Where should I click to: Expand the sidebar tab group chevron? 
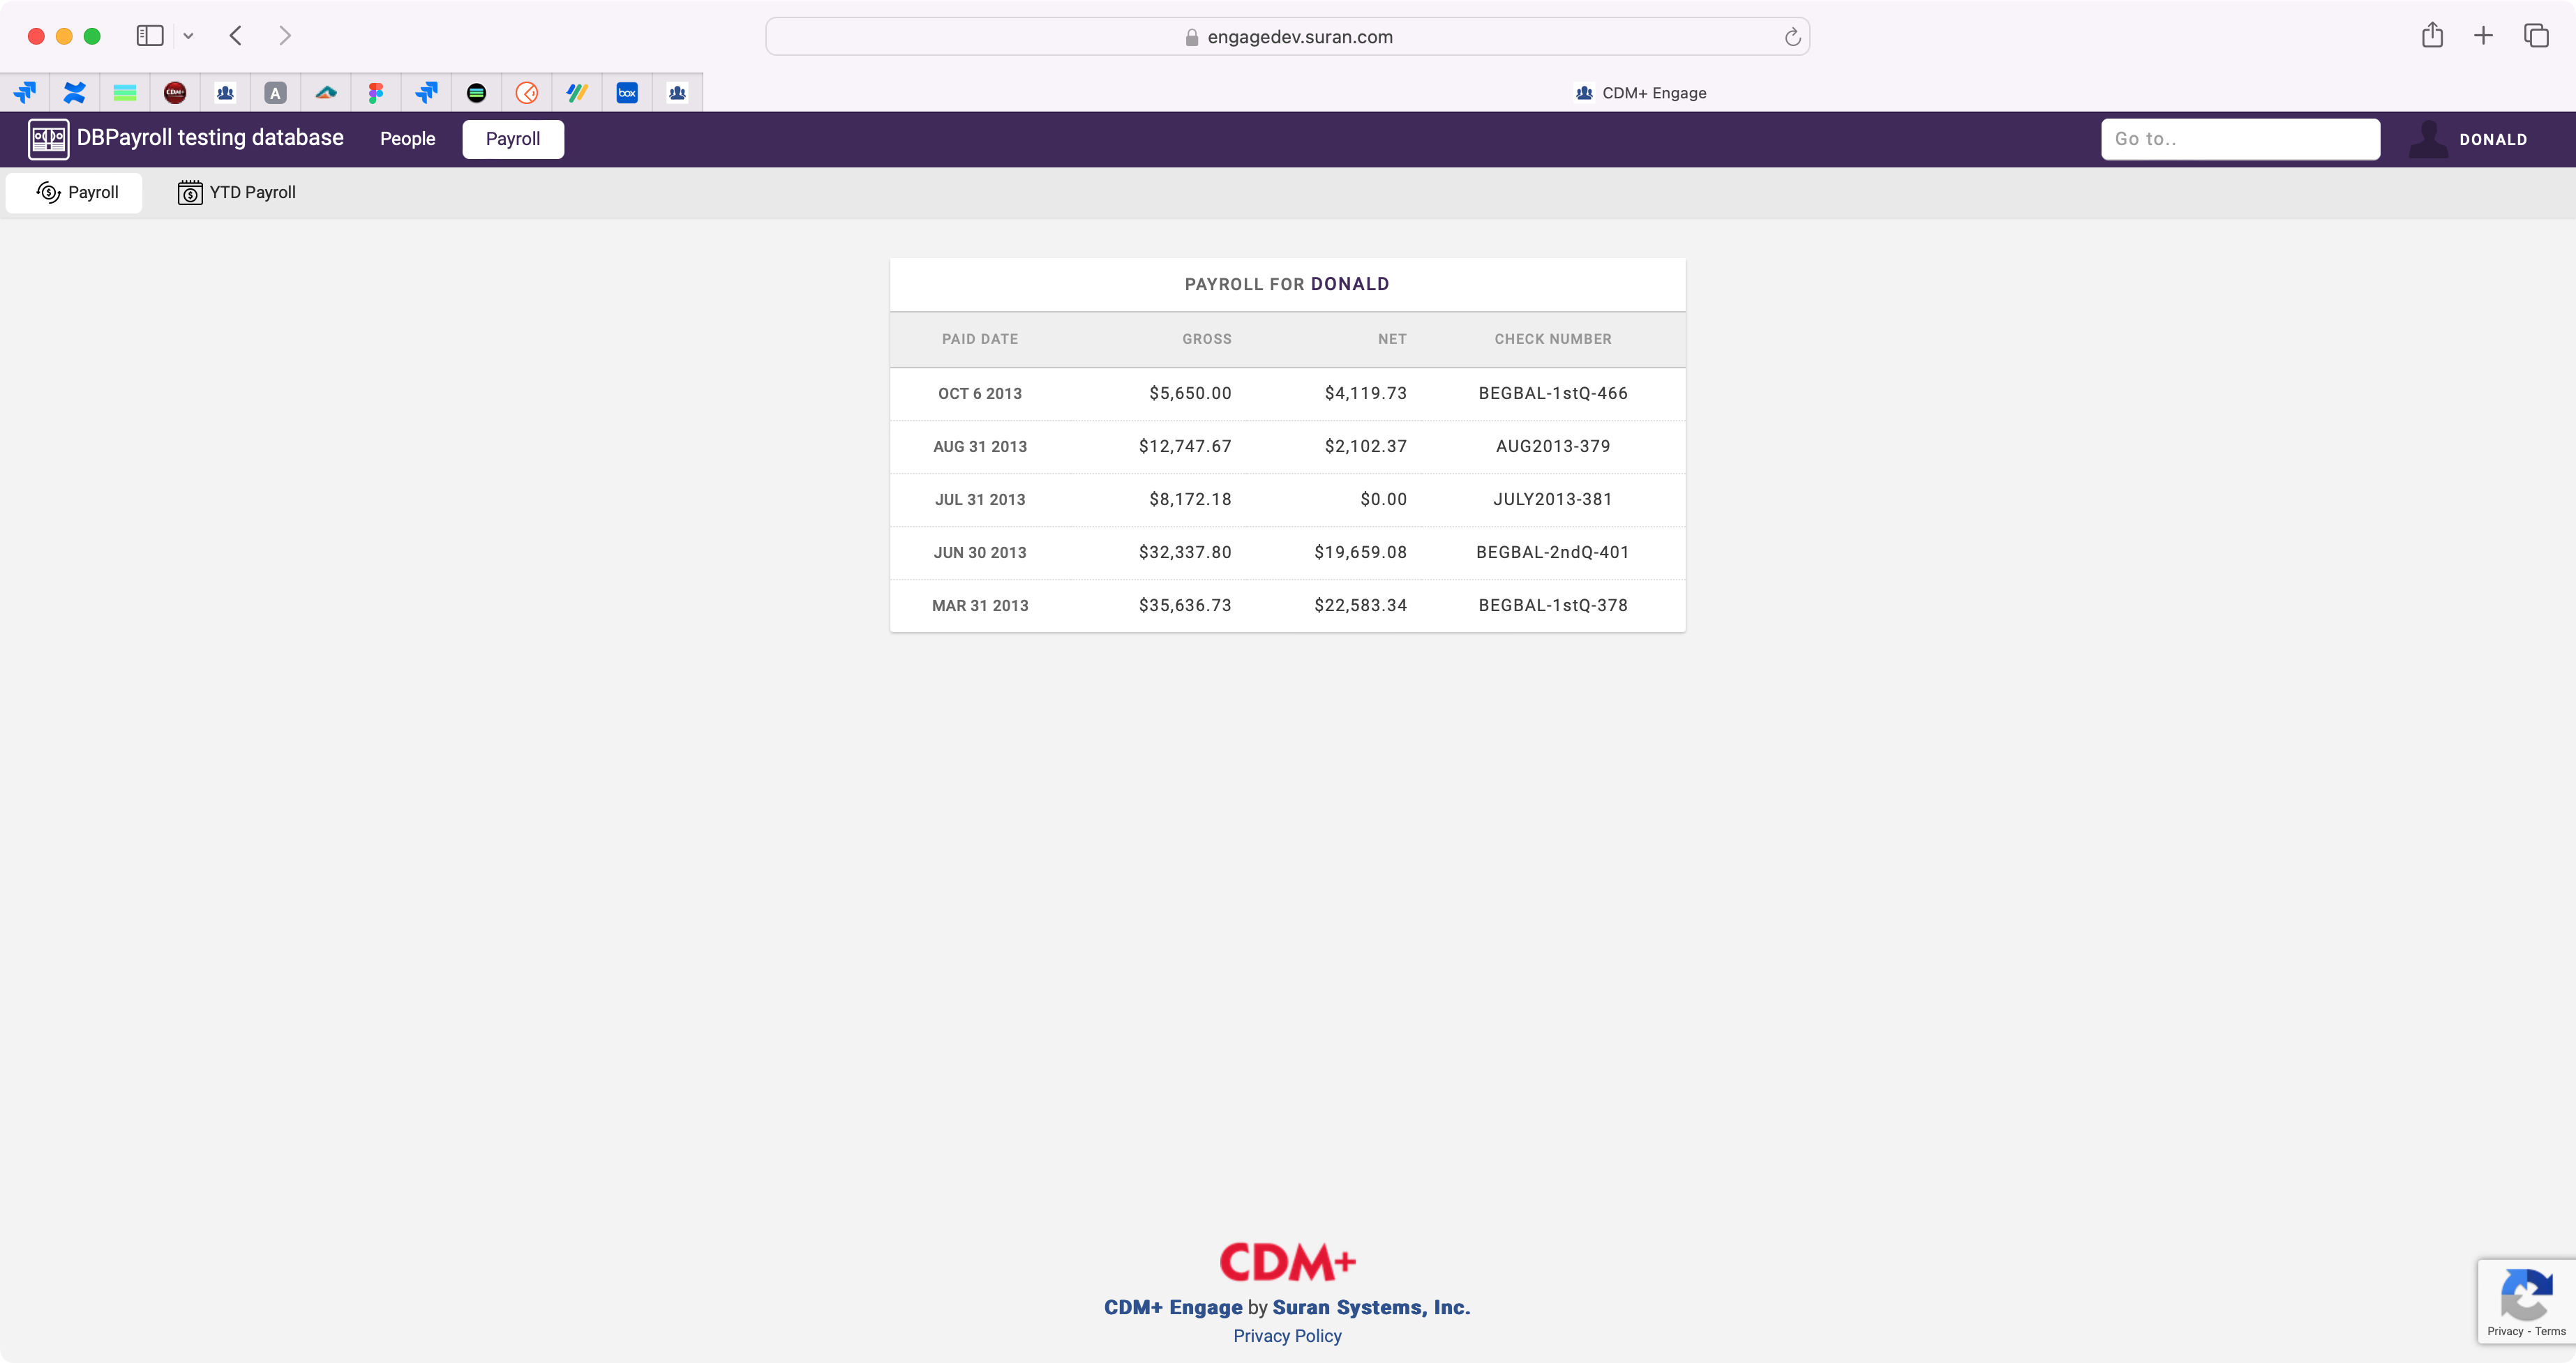point(188,36)
